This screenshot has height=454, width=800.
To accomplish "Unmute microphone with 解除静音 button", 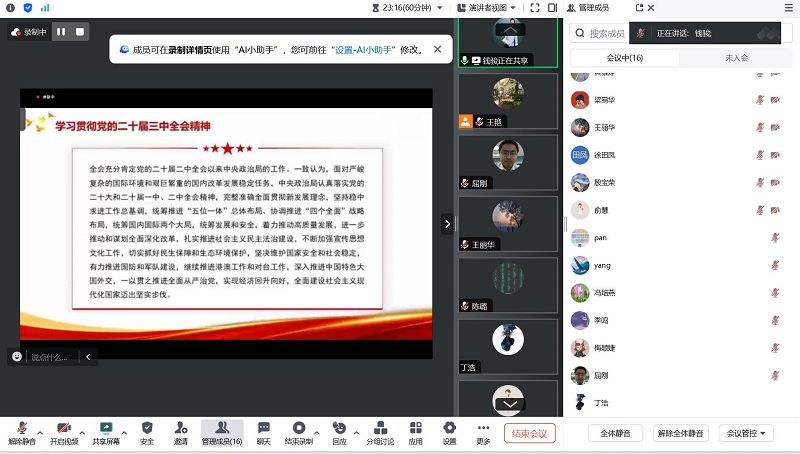I will tap(22, 433).
